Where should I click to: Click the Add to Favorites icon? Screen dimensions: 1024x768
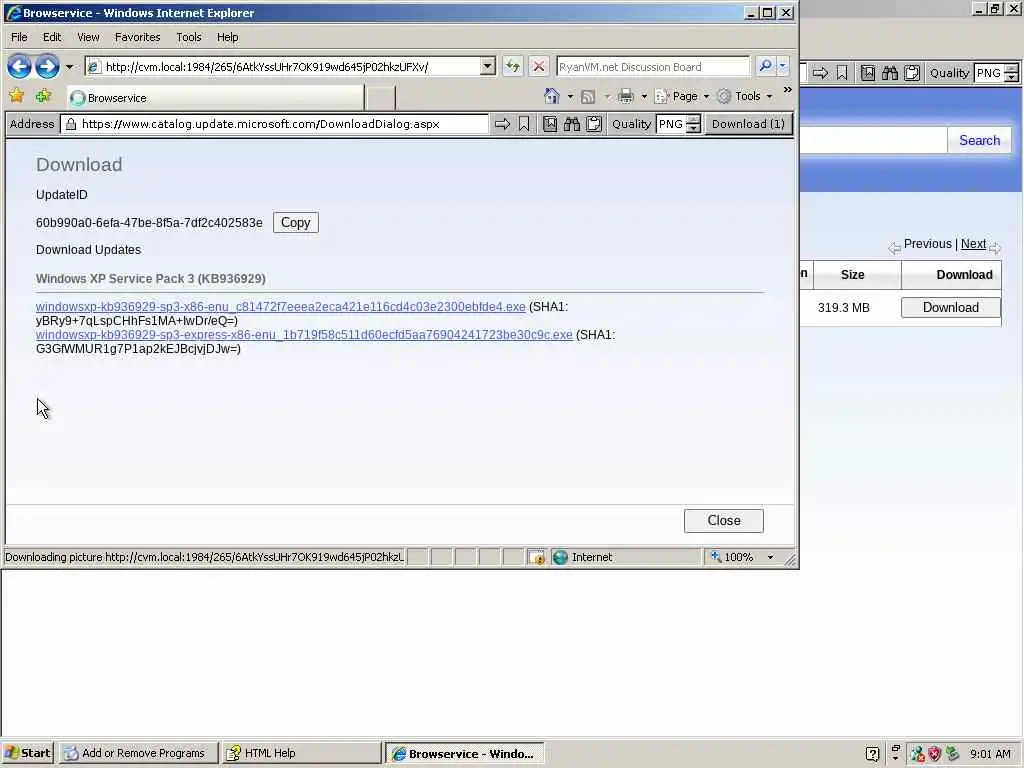[x=44, y=97]
